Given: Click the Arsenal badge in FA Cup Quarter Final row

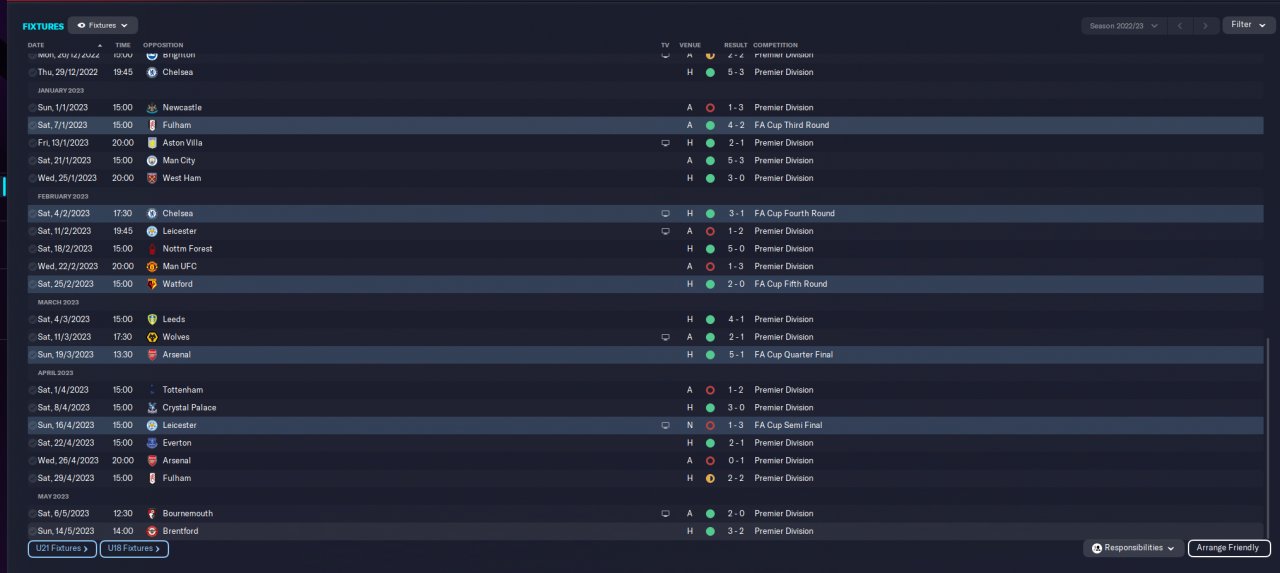Looking at the screenshot, I should tap(151, 354).
